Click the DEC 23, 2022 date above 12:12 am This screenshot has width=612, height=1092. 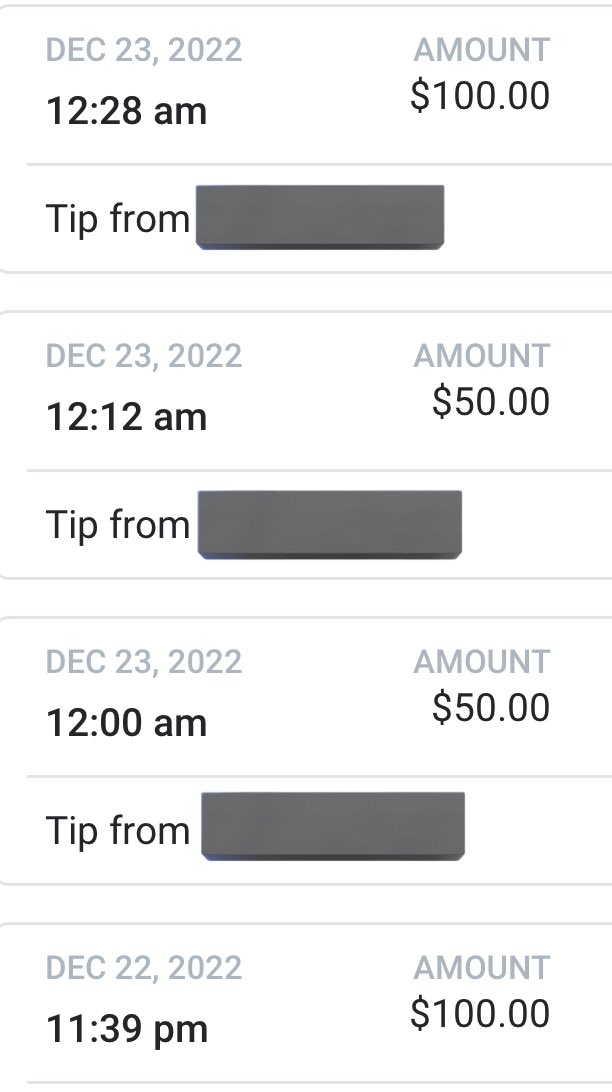[x=144, y=355]
